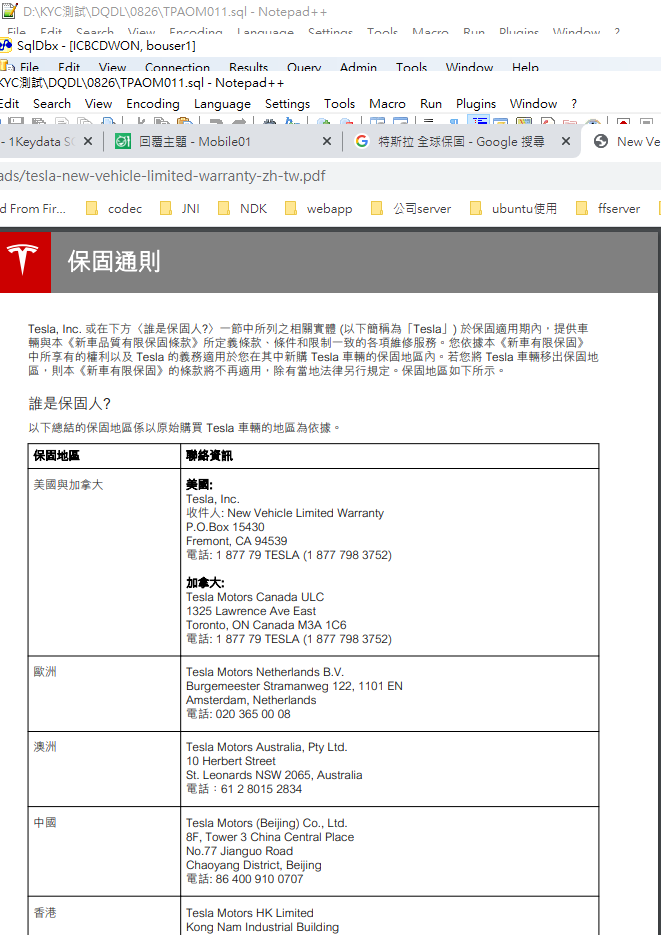Open the JNI bookmark folder

click(x=180, y=209)
